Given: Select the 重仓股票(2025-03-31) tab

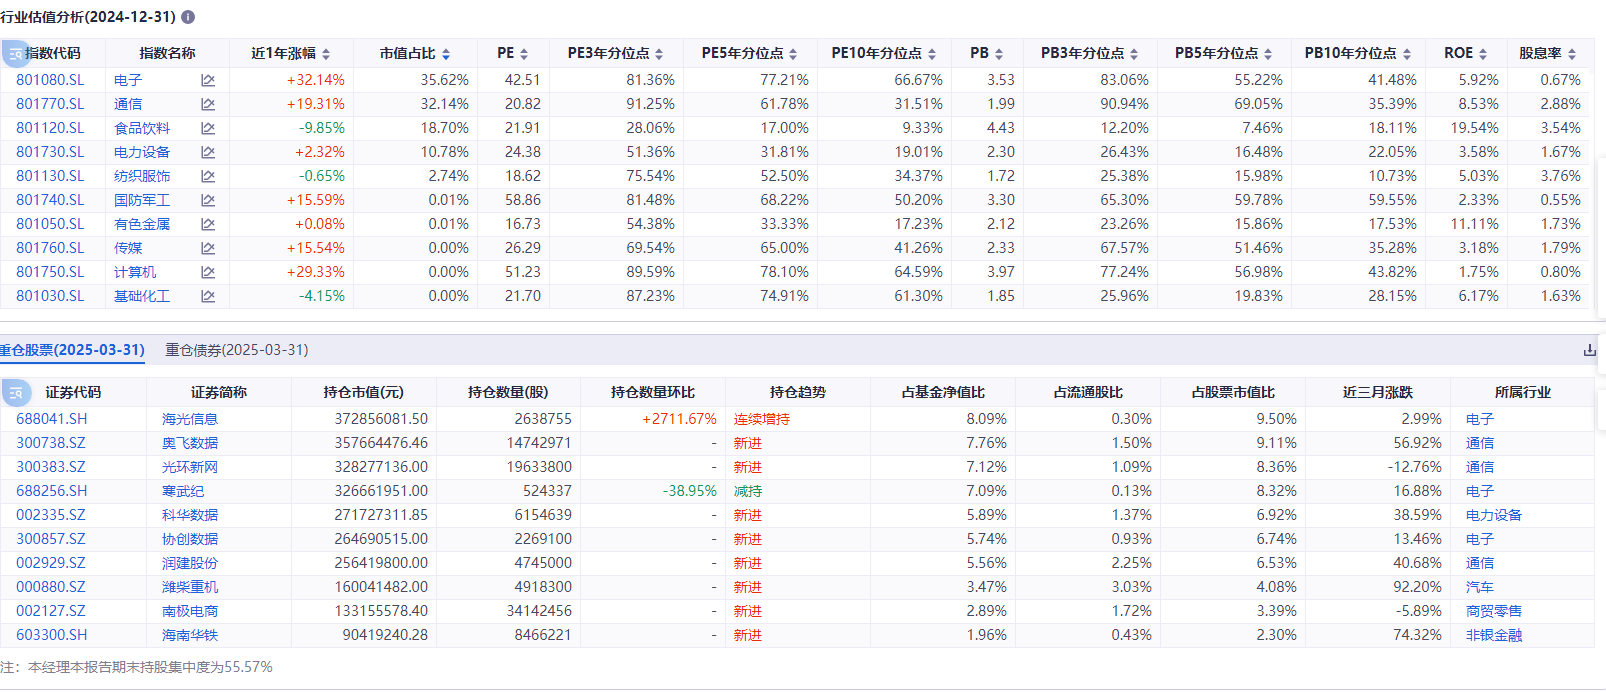Looking at the screenshot, I should click(72, 350).
